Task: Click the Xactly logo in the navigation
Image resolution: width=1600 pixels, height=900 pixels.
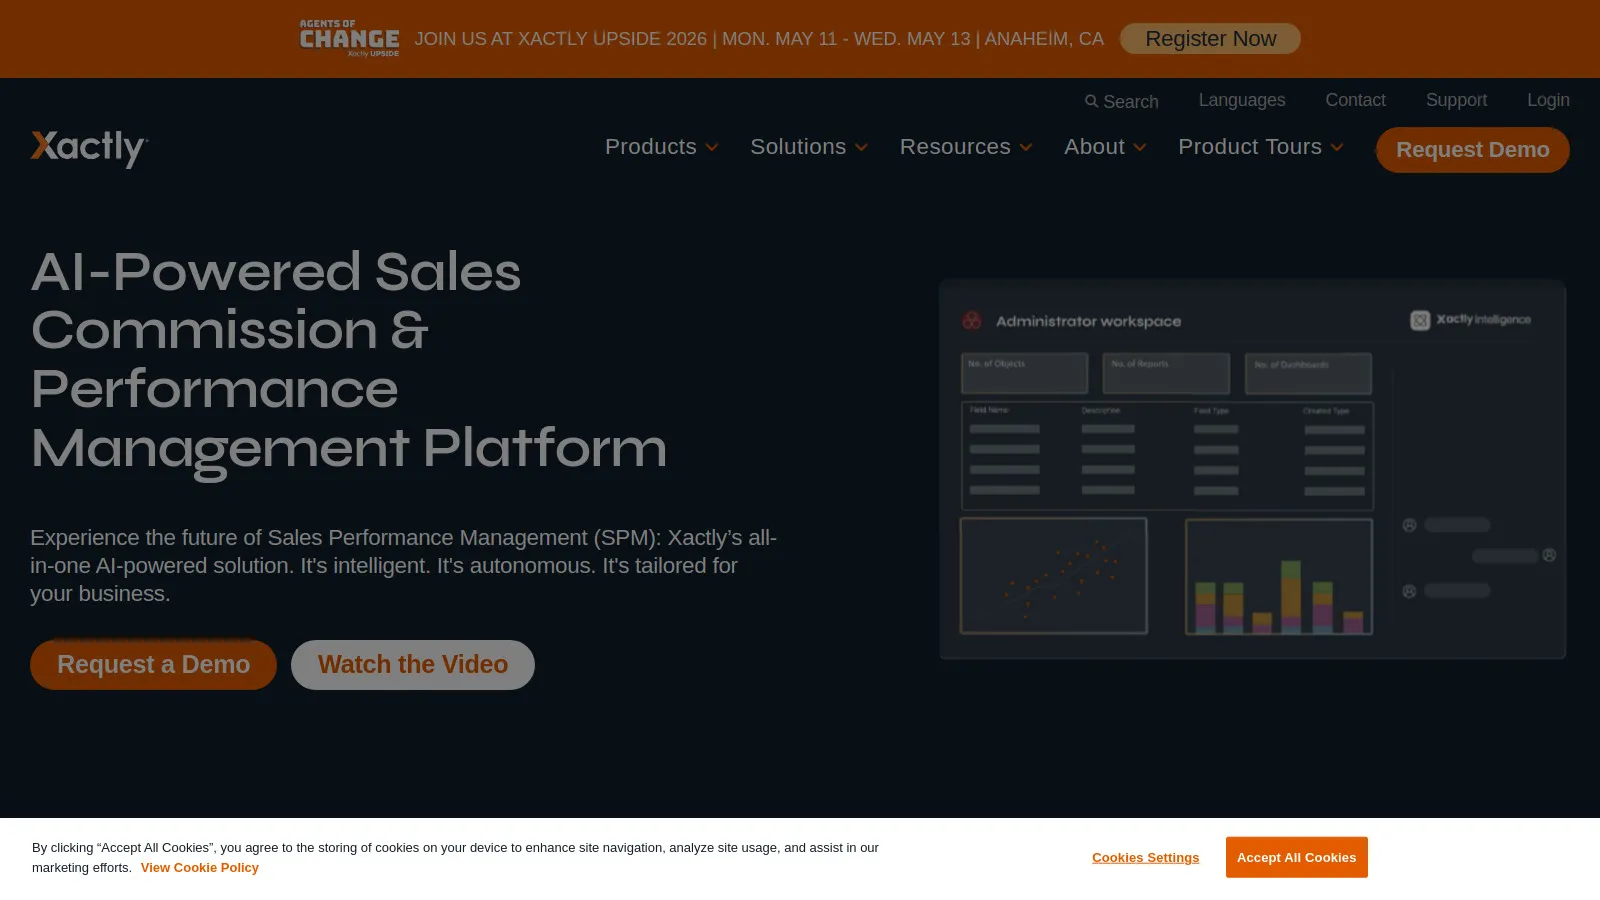Action: [x=88, y=147]
